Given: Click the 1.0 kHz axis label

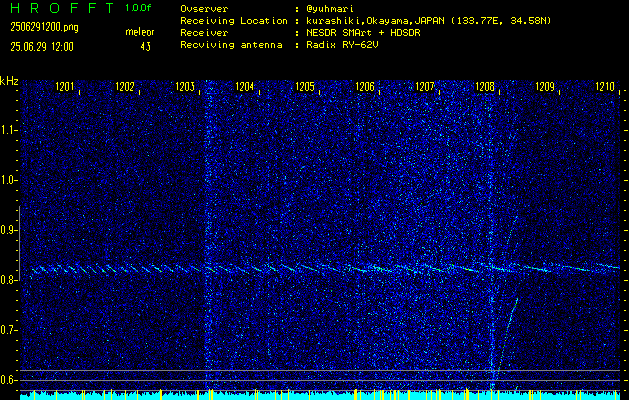Looking at the screenshot, I should pos(9,180).
